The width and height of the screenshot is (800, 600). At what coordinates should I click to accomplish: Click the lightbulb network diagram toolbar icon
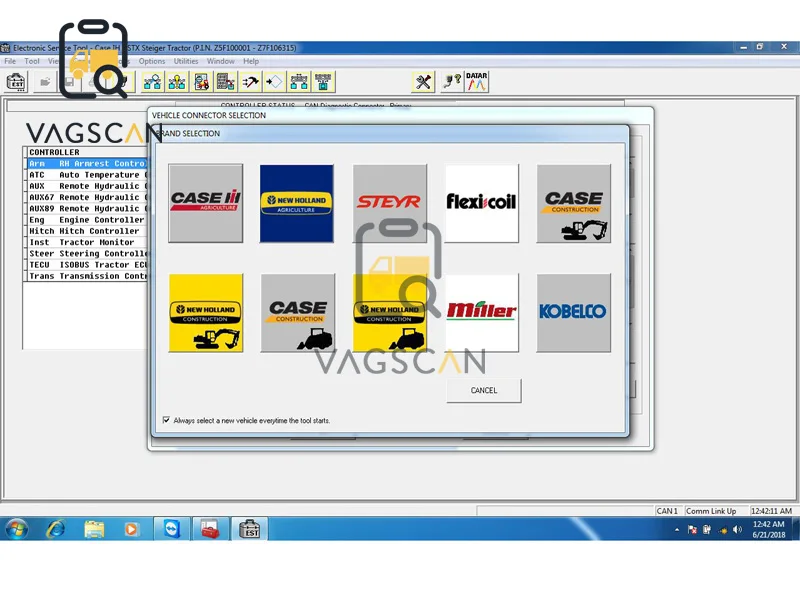(177, 82)
